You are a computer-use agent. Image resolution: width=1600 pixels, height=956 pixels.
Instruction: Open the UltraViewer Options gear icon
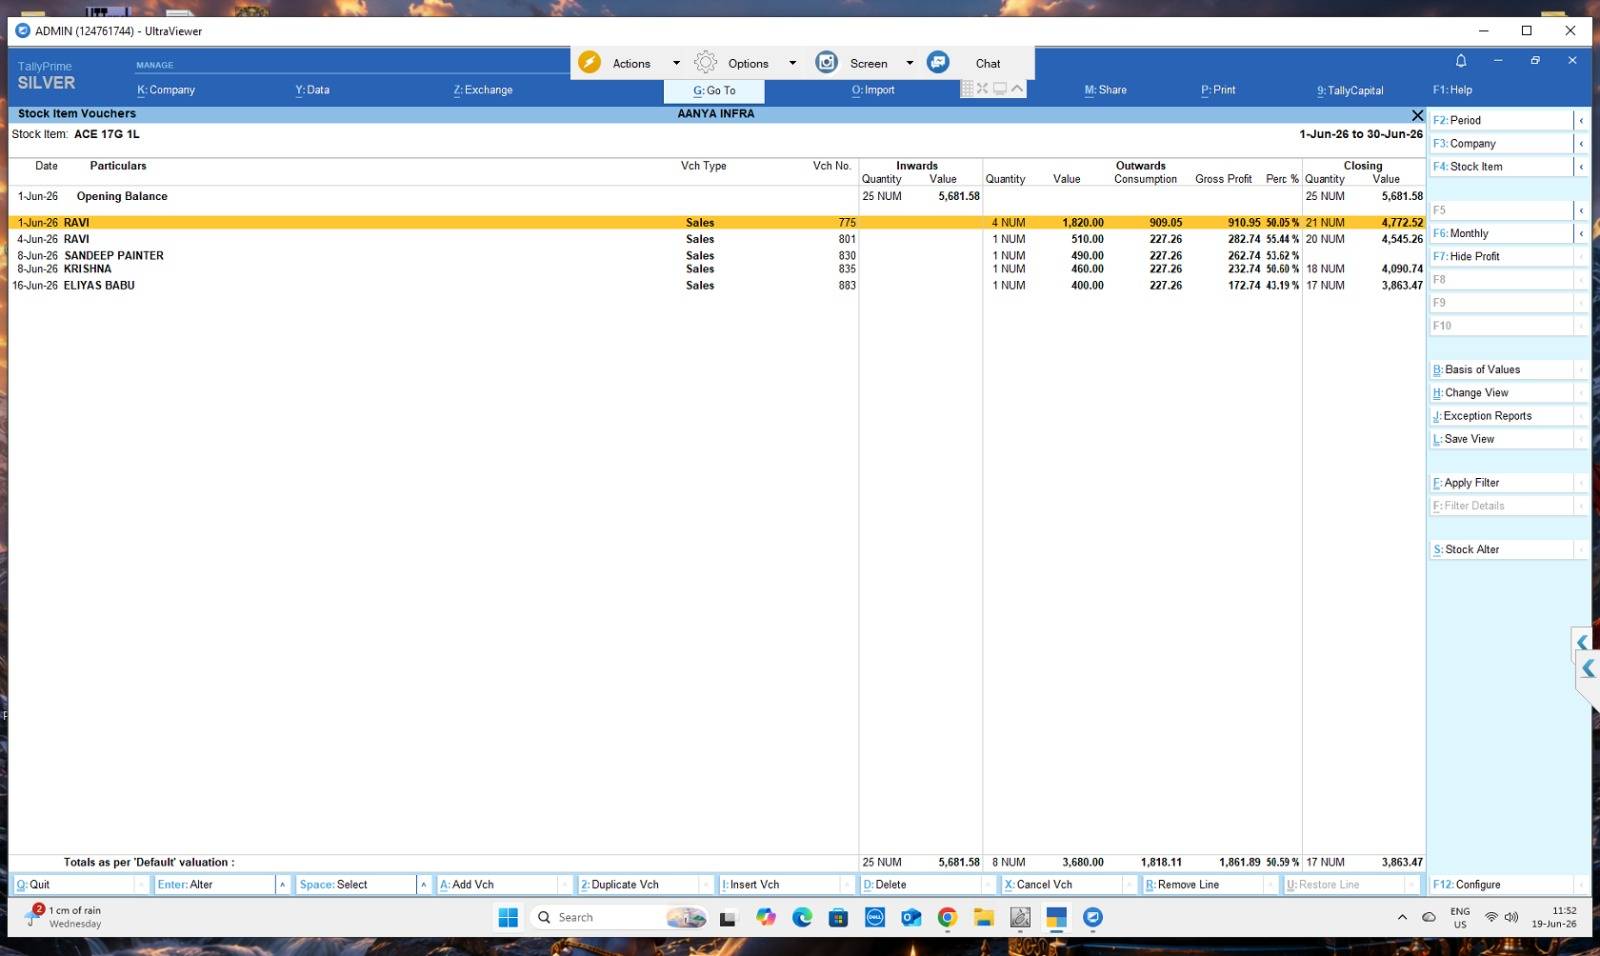click(x=705, y=63)
